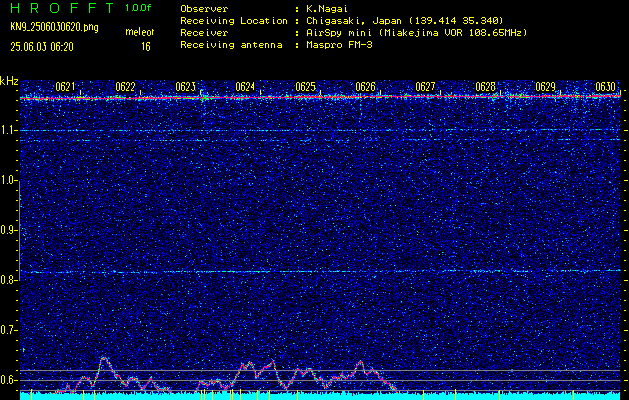Click the meteor count label

point(140,32)
